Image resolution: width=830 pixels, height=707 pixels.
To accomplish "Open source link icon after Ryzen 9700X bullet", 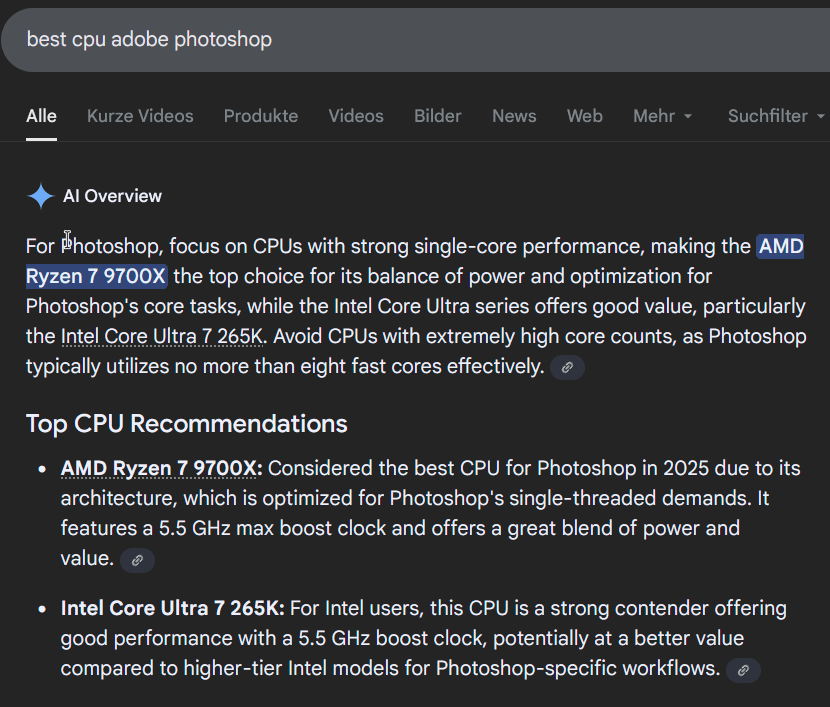I will coord(137,560).
